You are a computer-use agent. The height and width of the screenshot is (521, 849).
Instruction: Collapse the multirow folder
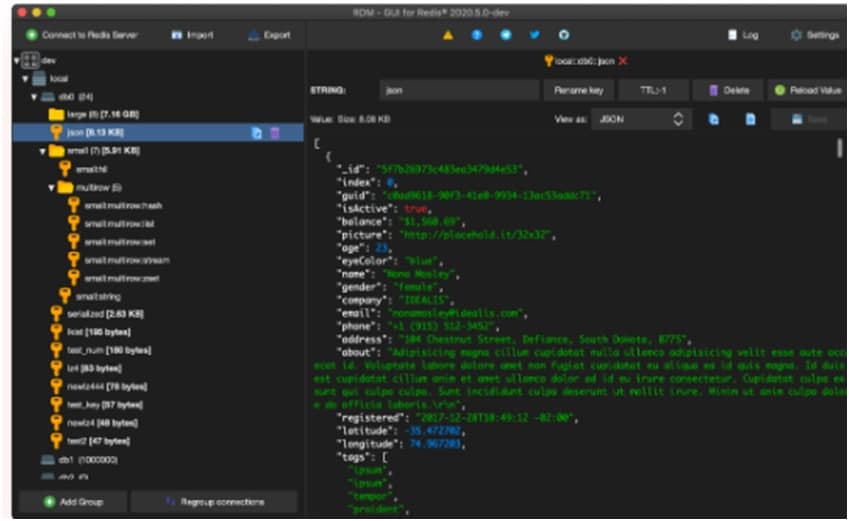click(x=52, y=187)
